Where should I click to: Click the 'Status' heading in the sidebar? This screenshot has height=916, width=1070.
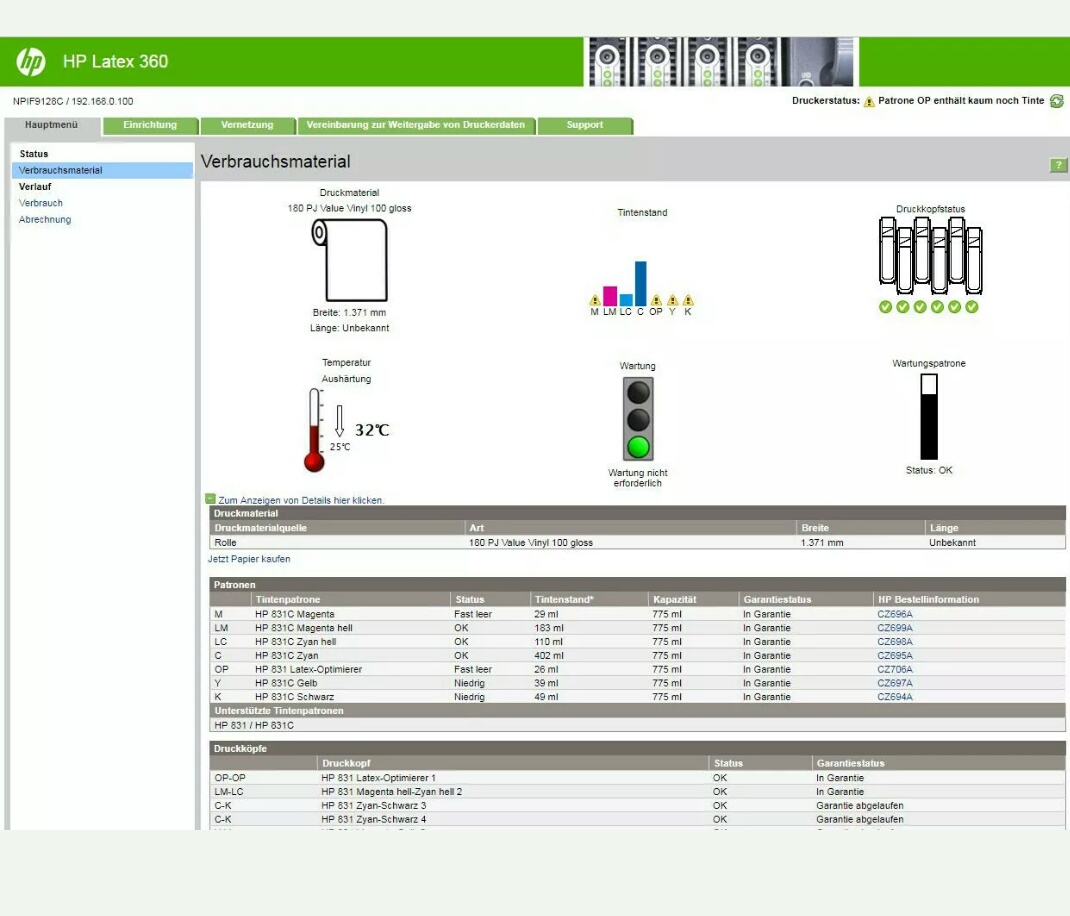[x=33, y=154]
